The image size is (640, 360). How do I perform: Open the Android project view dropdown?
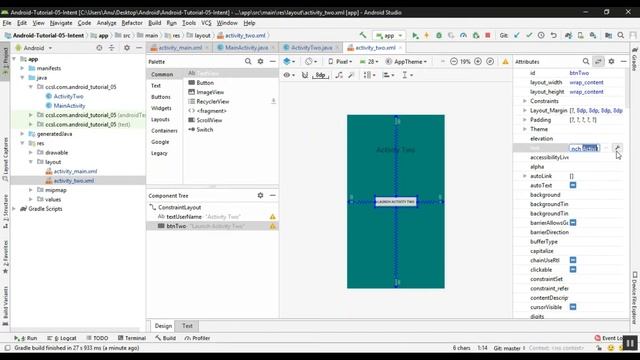tap(34, 48)
